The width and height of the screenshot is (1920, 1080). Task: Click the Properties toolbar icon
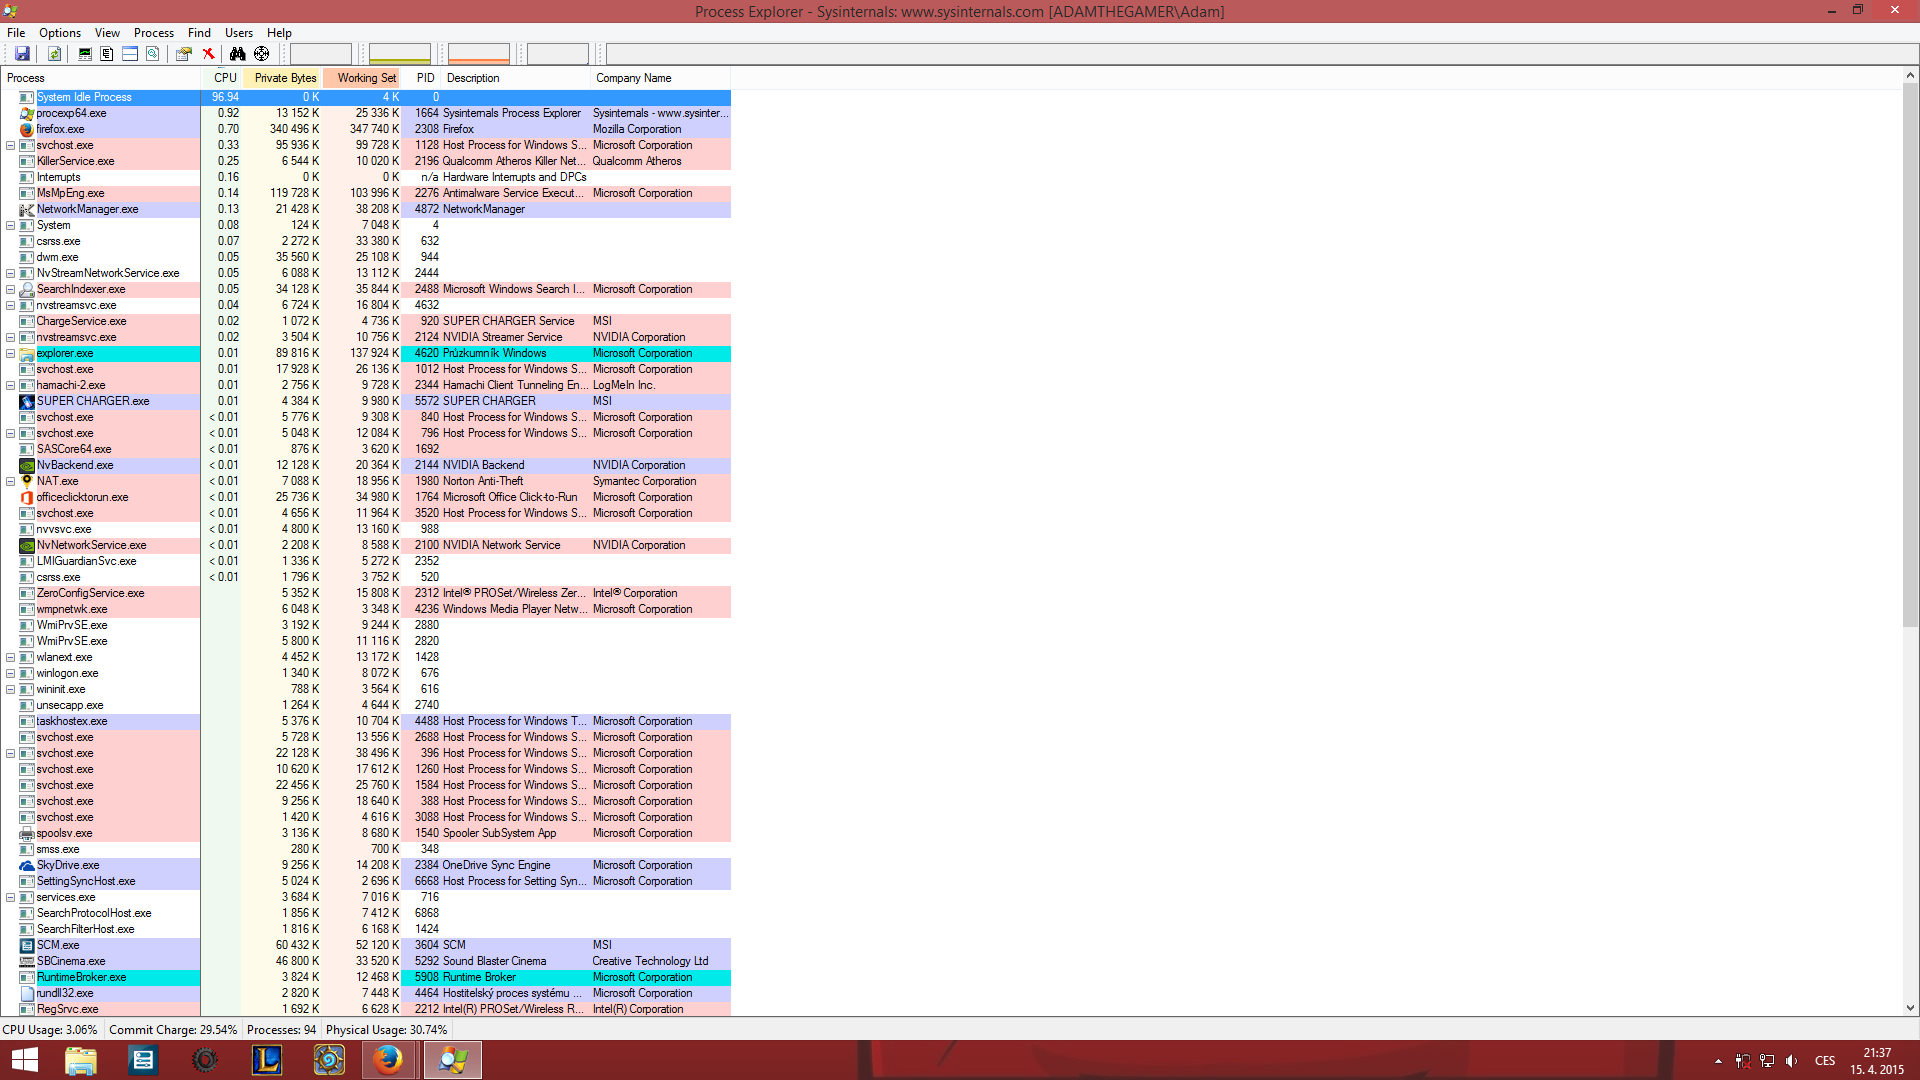coord(184,54)
